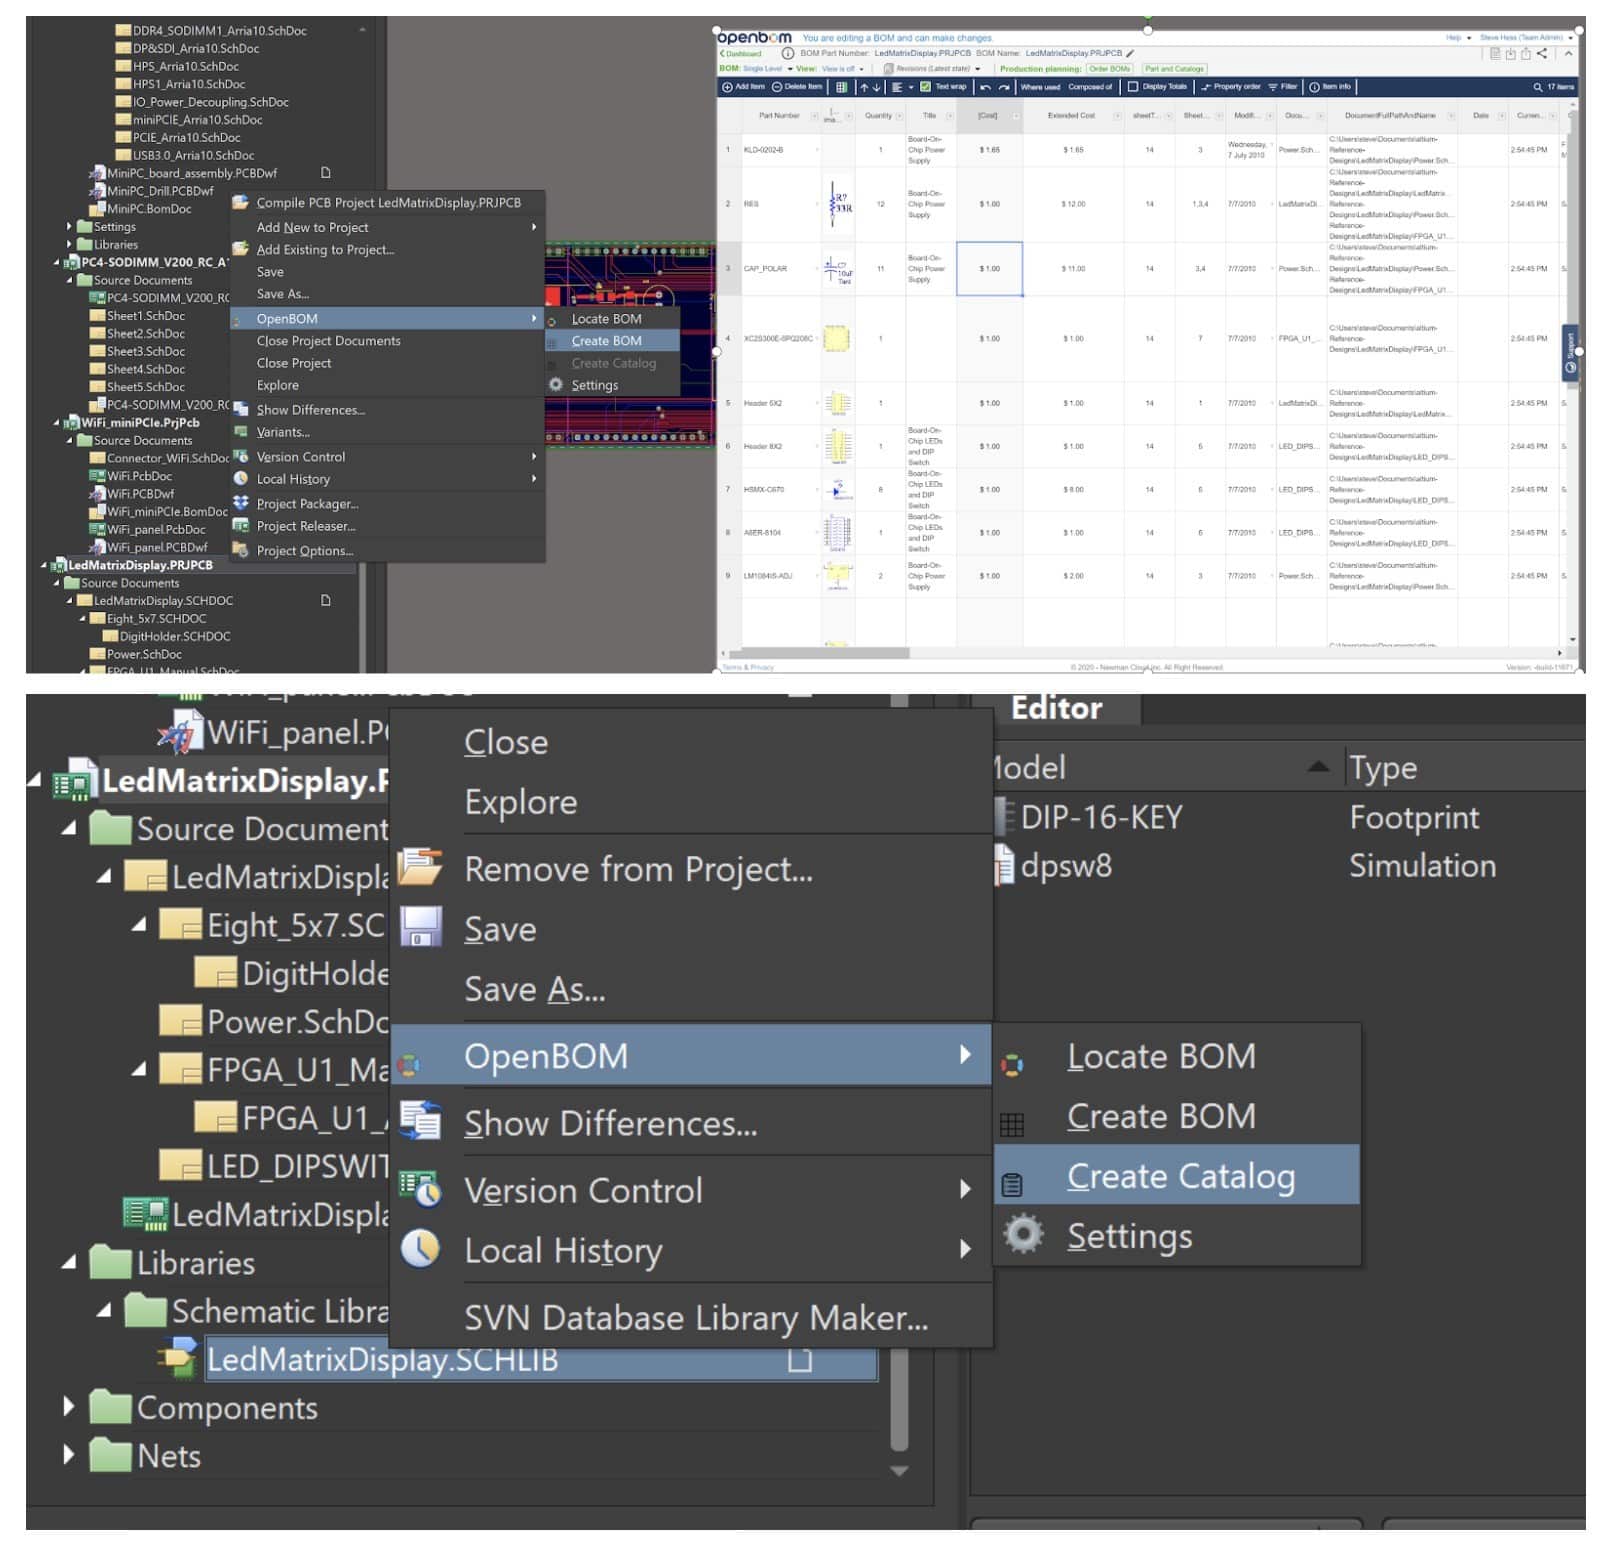This screenshot has height=1544, width=1606.
Task: Click the BOM info circle icon
Action: point(788,54)
